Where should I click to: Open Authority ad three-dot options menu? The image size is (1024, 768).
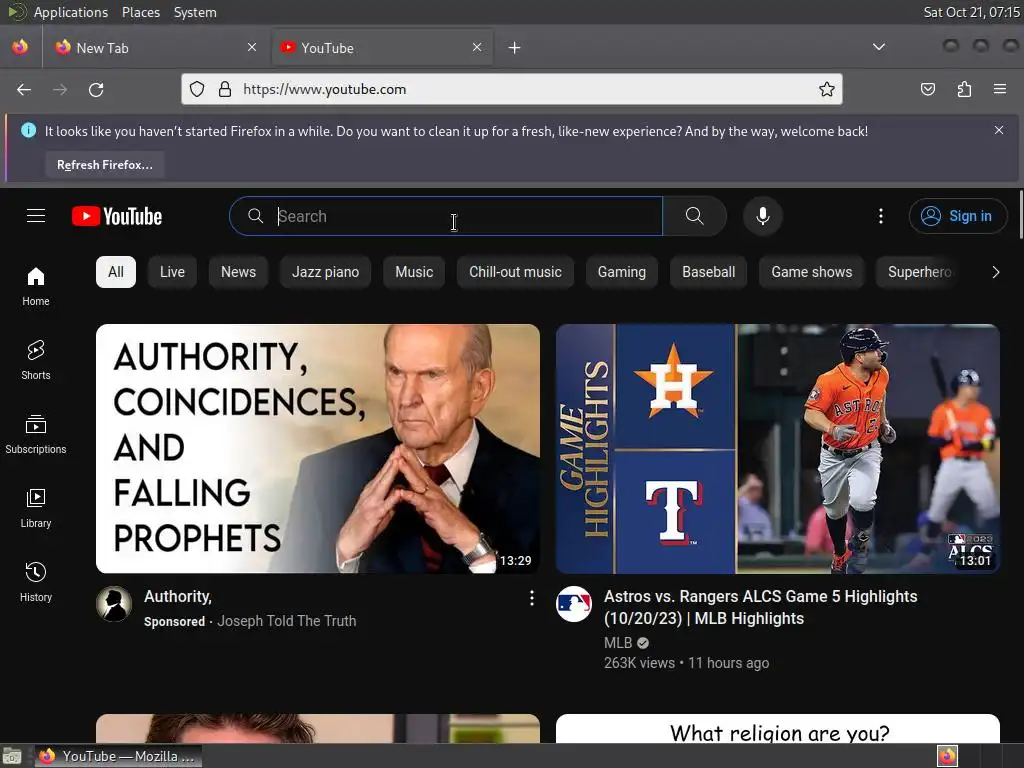click(532, 598)
